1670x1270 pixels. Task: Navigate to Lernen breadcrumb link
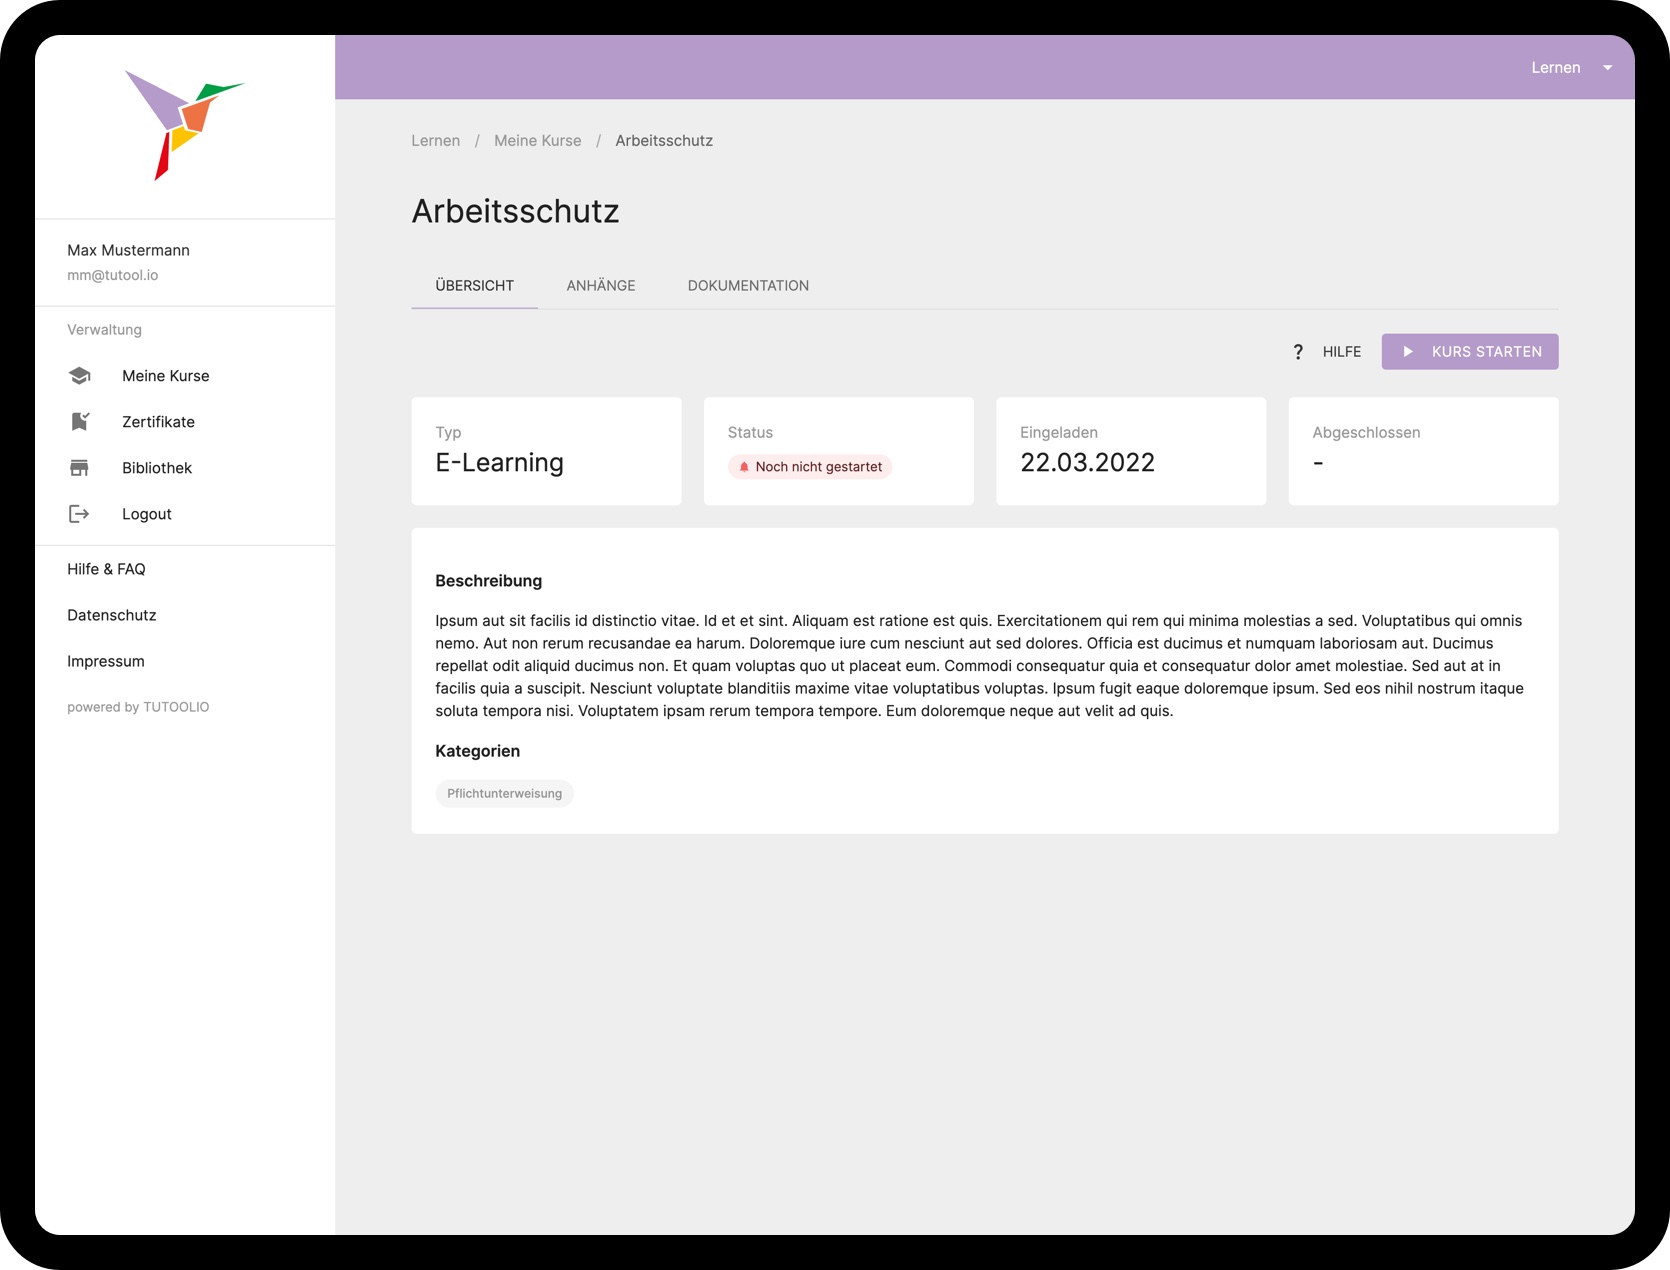436,141
